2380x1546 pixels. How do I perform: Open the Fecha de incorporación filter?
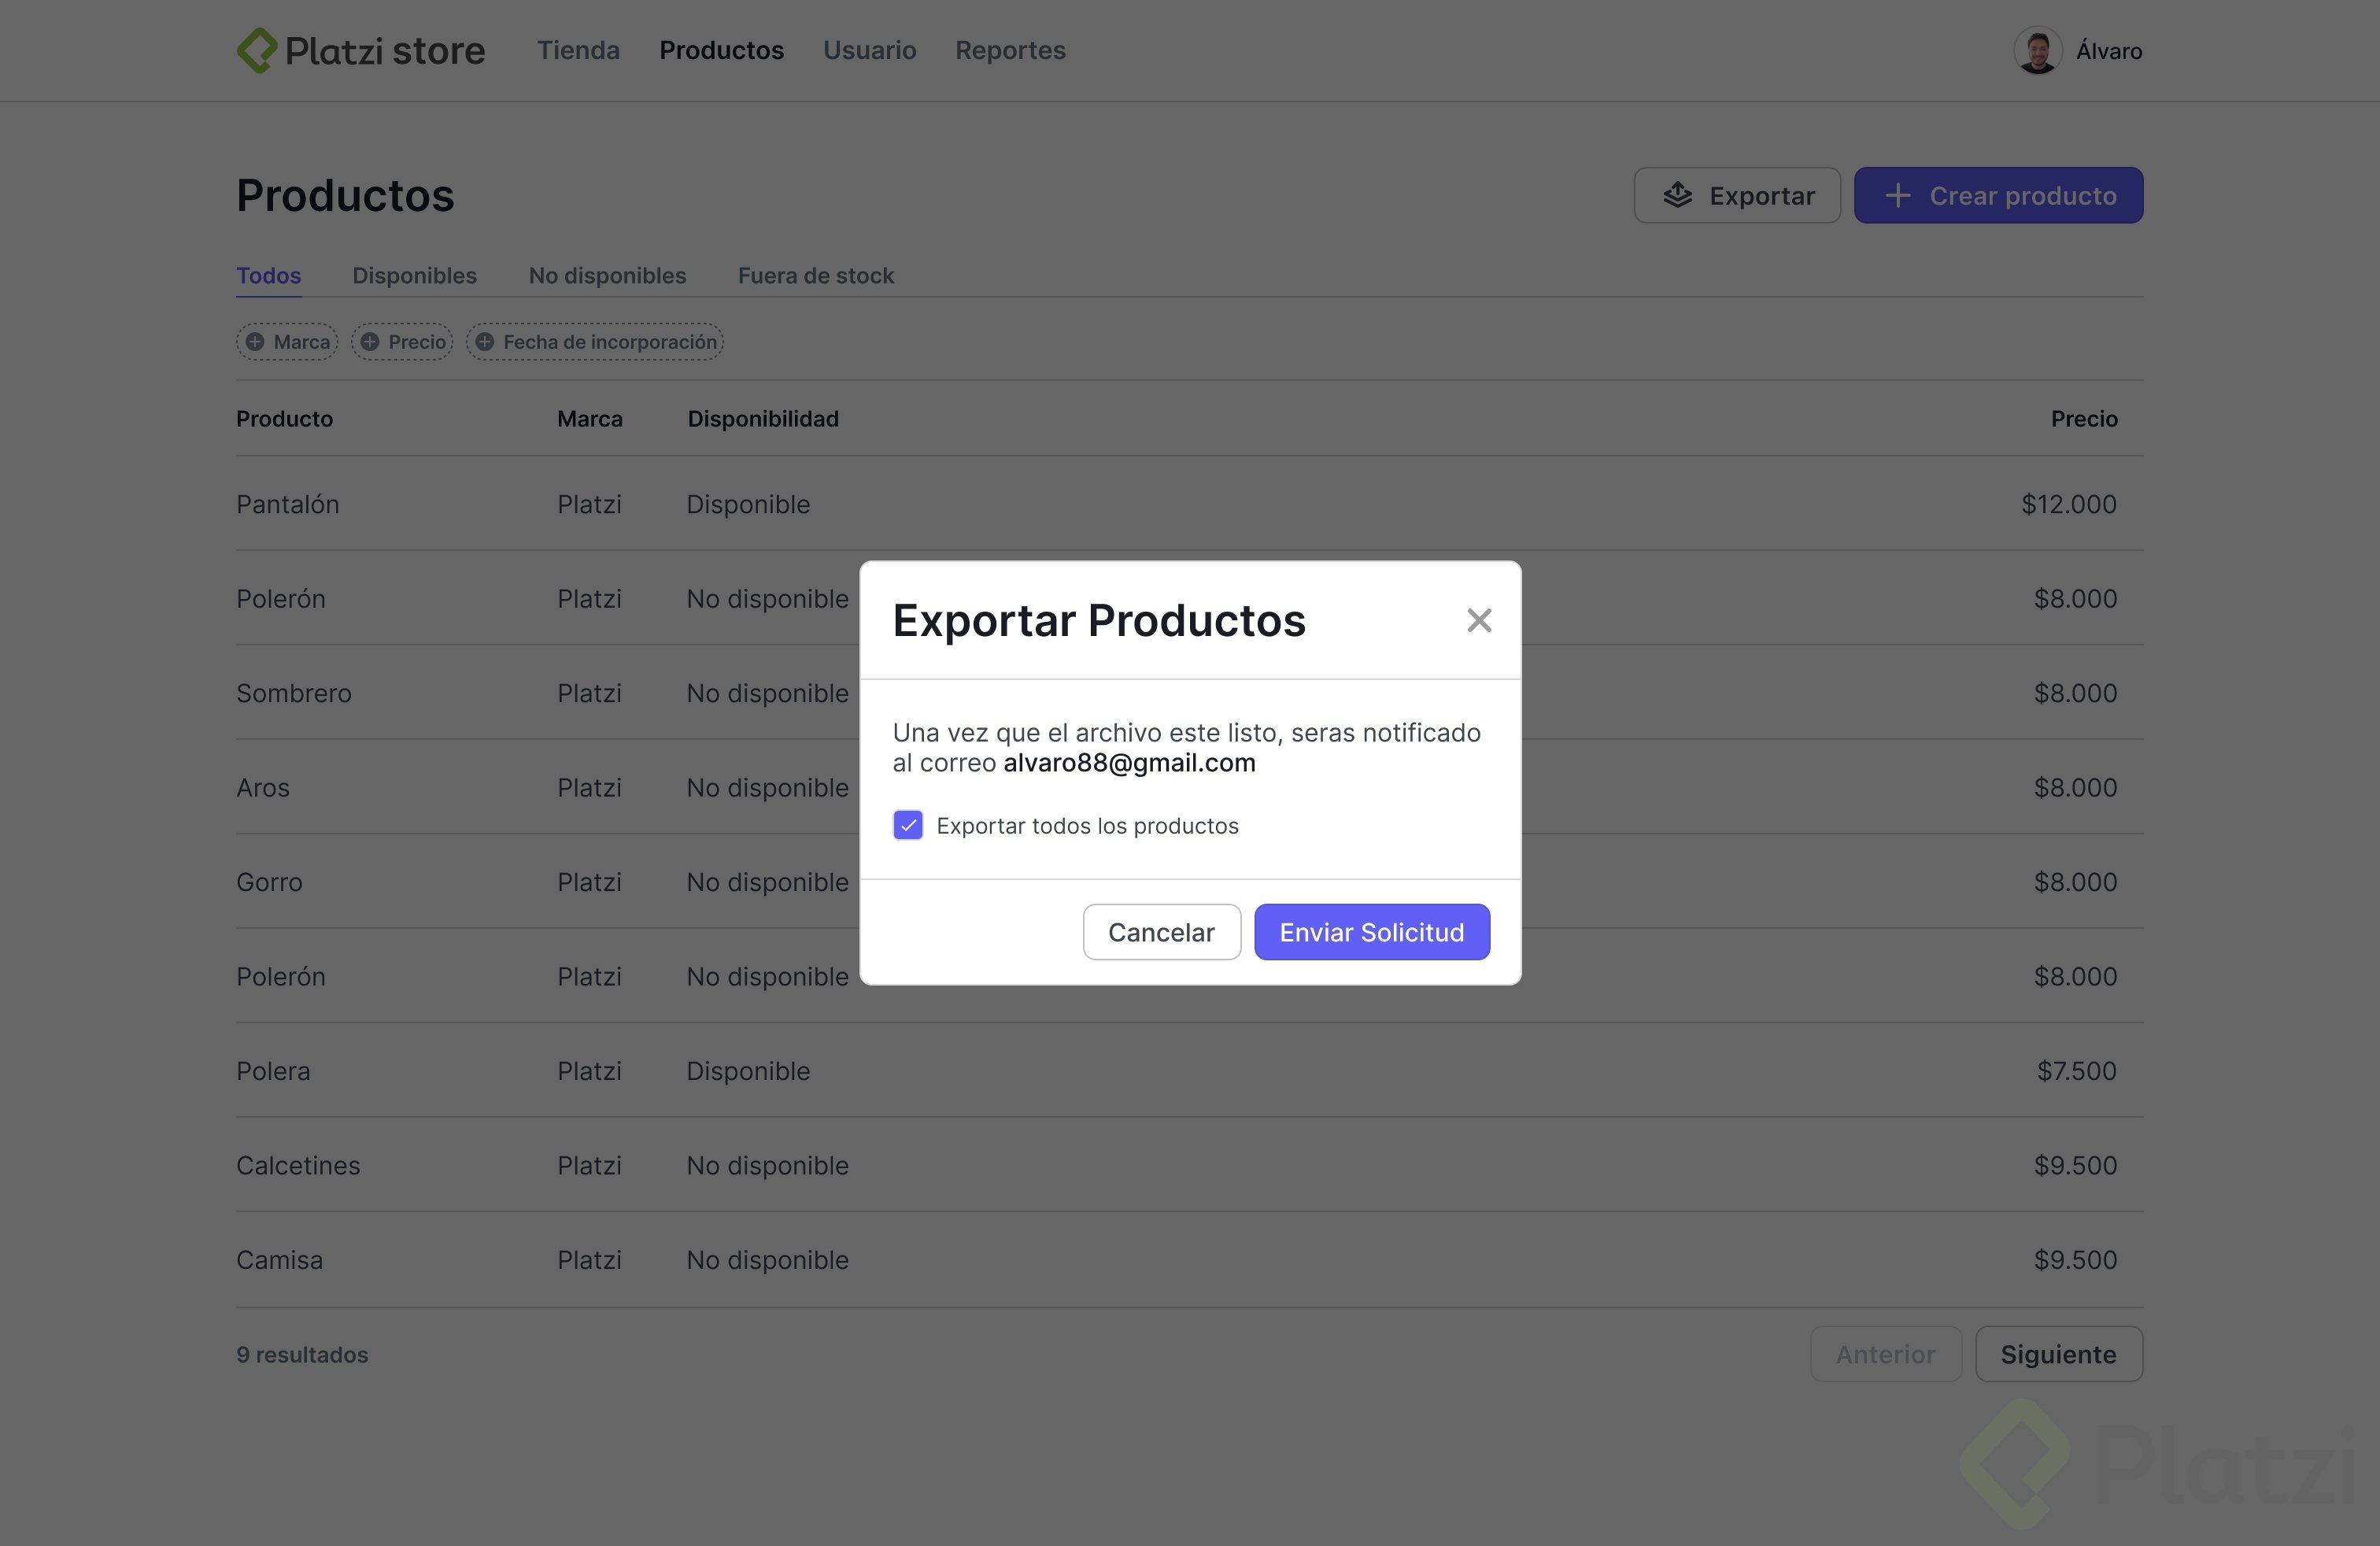tap(595, 342)
